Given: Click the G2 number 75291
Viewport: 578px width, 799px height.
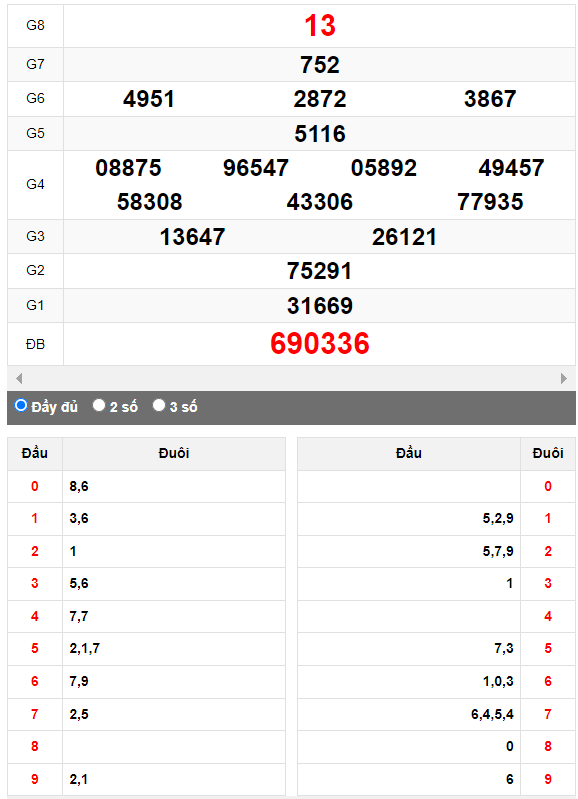Looking at the screenshot, I should tap(320, 271).
